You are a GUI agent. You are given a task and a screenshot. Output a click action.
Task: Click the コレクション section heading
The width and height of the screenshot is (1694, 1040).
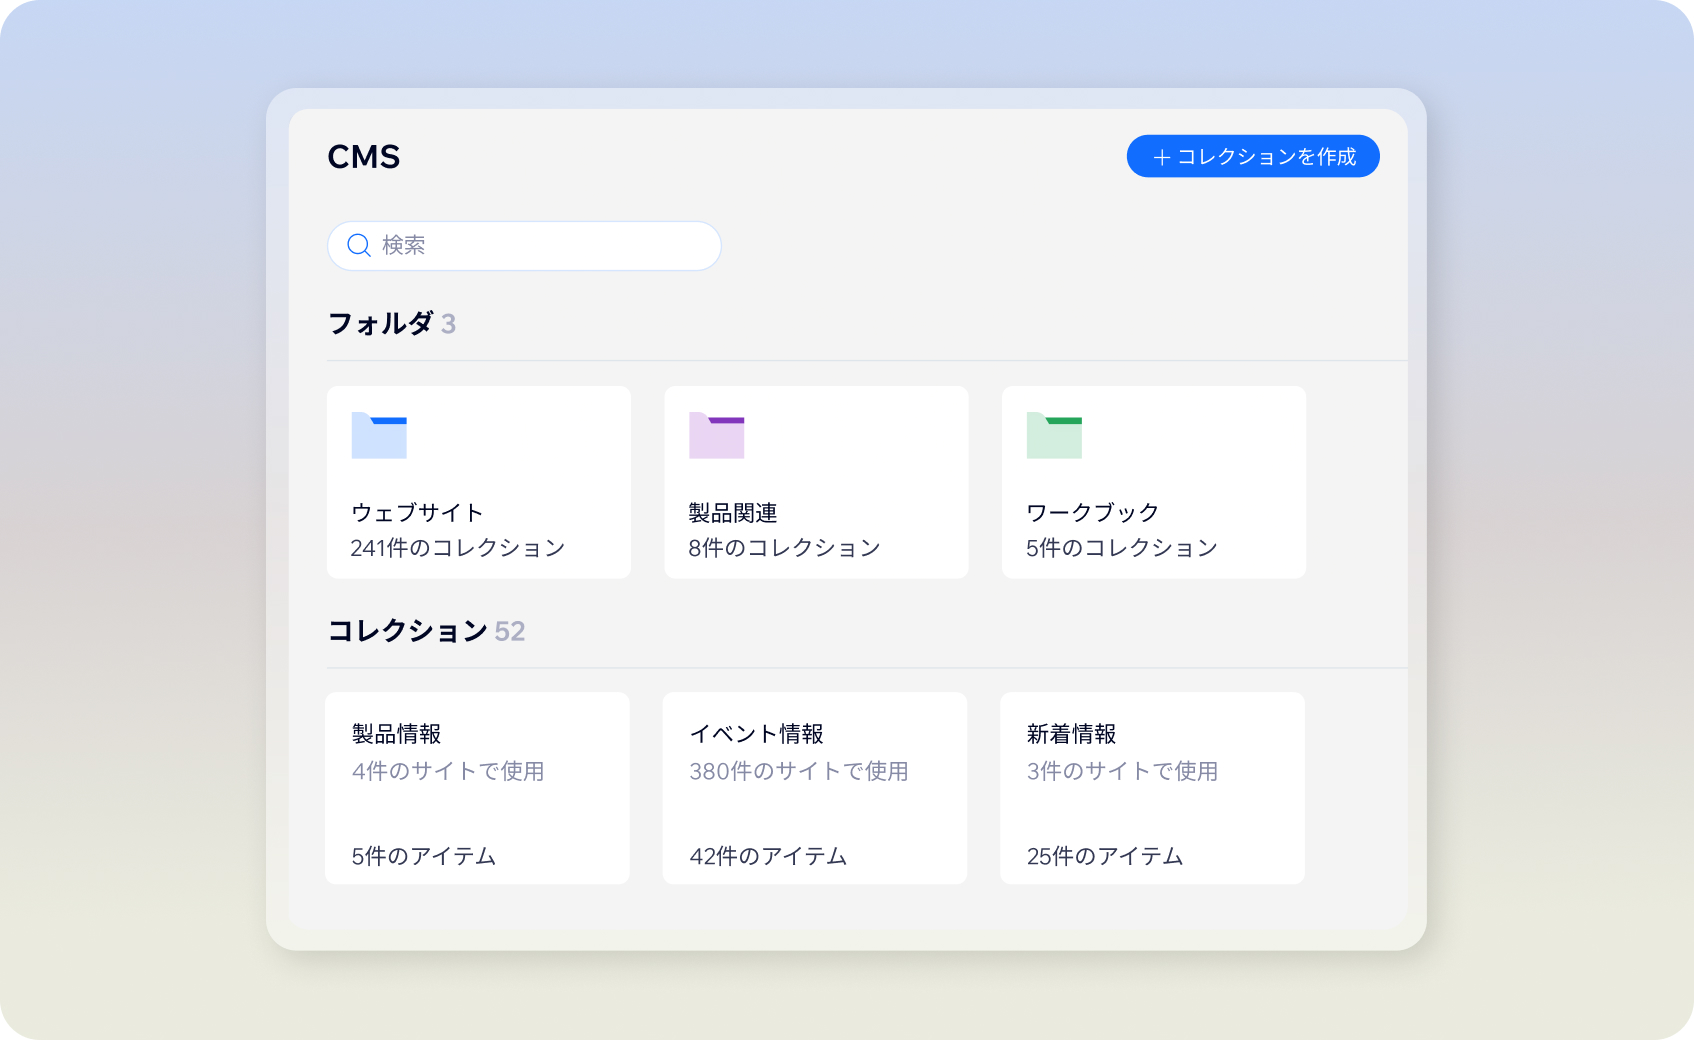[408, 631]
